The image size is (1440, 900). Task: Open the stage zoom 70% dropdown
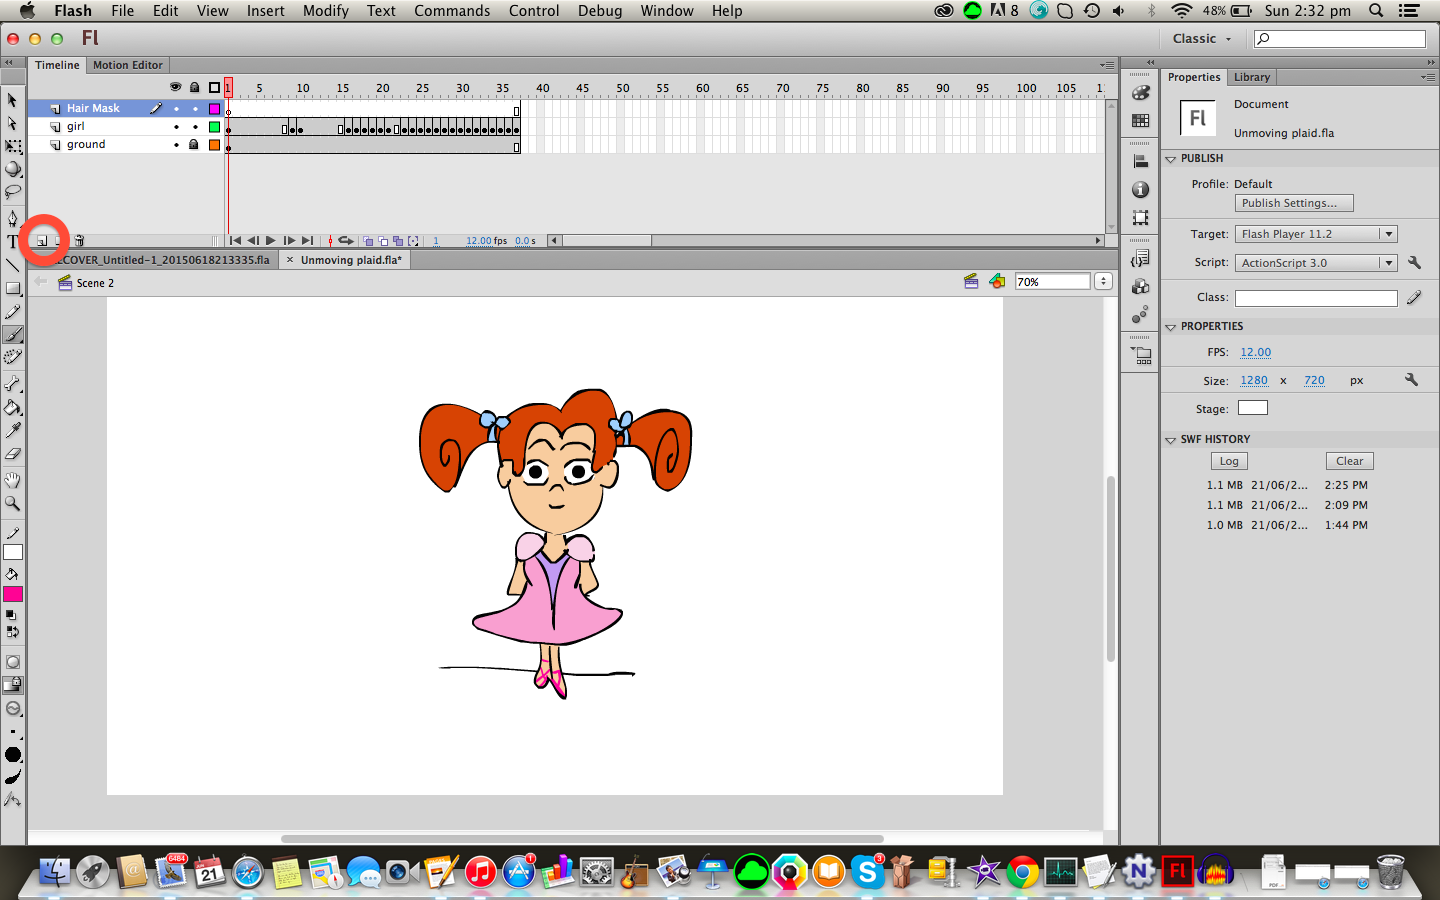tap(1103, 282)
